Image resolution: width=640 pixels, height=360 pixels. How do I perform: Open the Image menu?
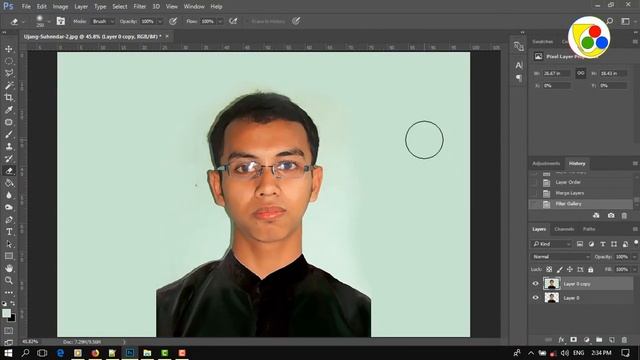60,7
